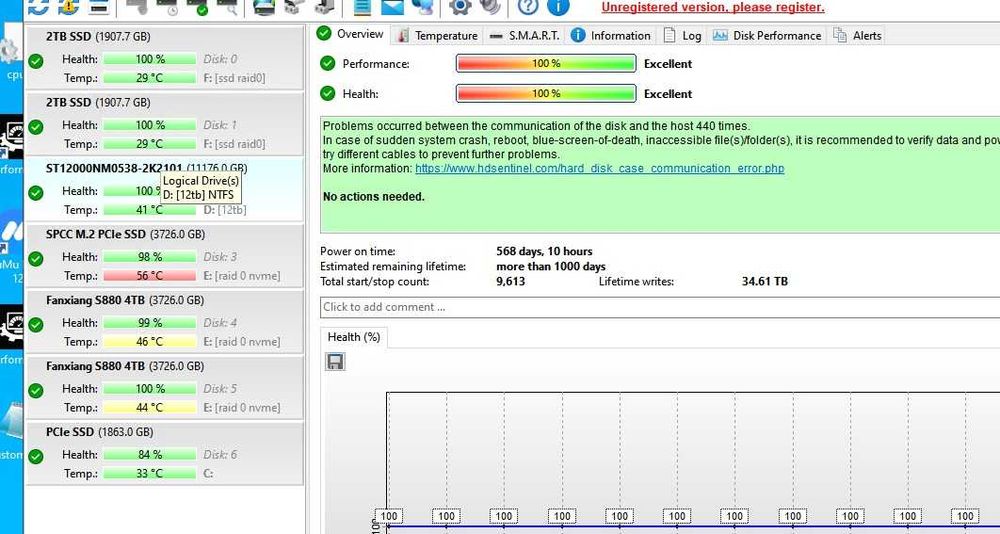Select the ST12000NM0538-2K2101 disk entry
This screenshot has width=1000, height=534.
(165, 189)
